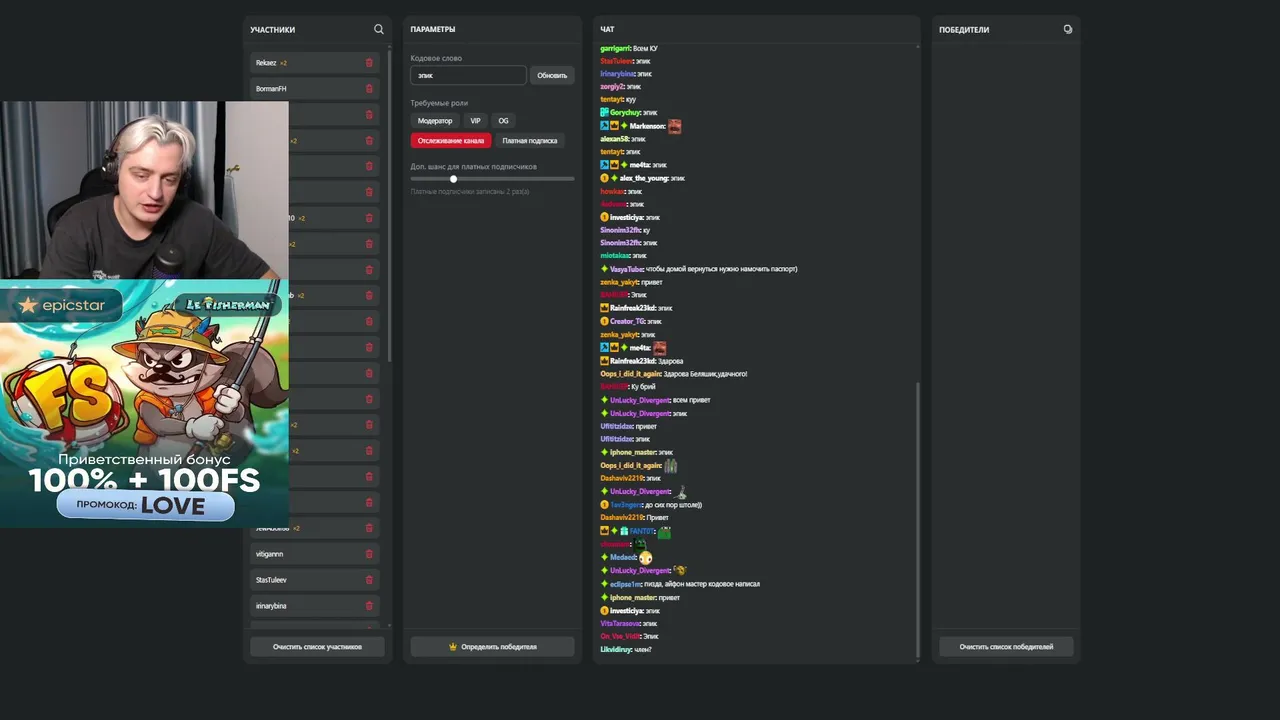Click the Кодовое слово input field

pyautogui.click(x=468, y=75)
